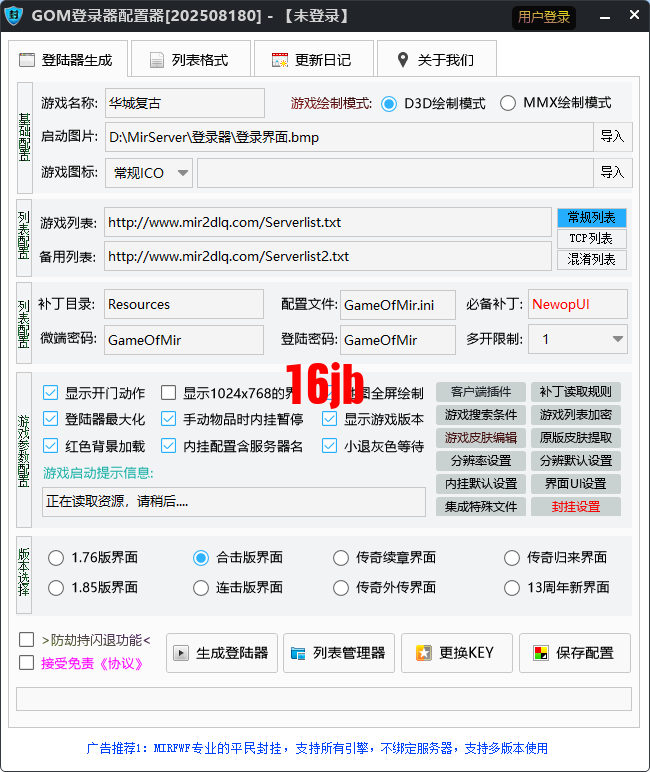Viewport: 650px width, 772px height.
Task: Open 客户端插件 settings
Action: coord(481,392)
